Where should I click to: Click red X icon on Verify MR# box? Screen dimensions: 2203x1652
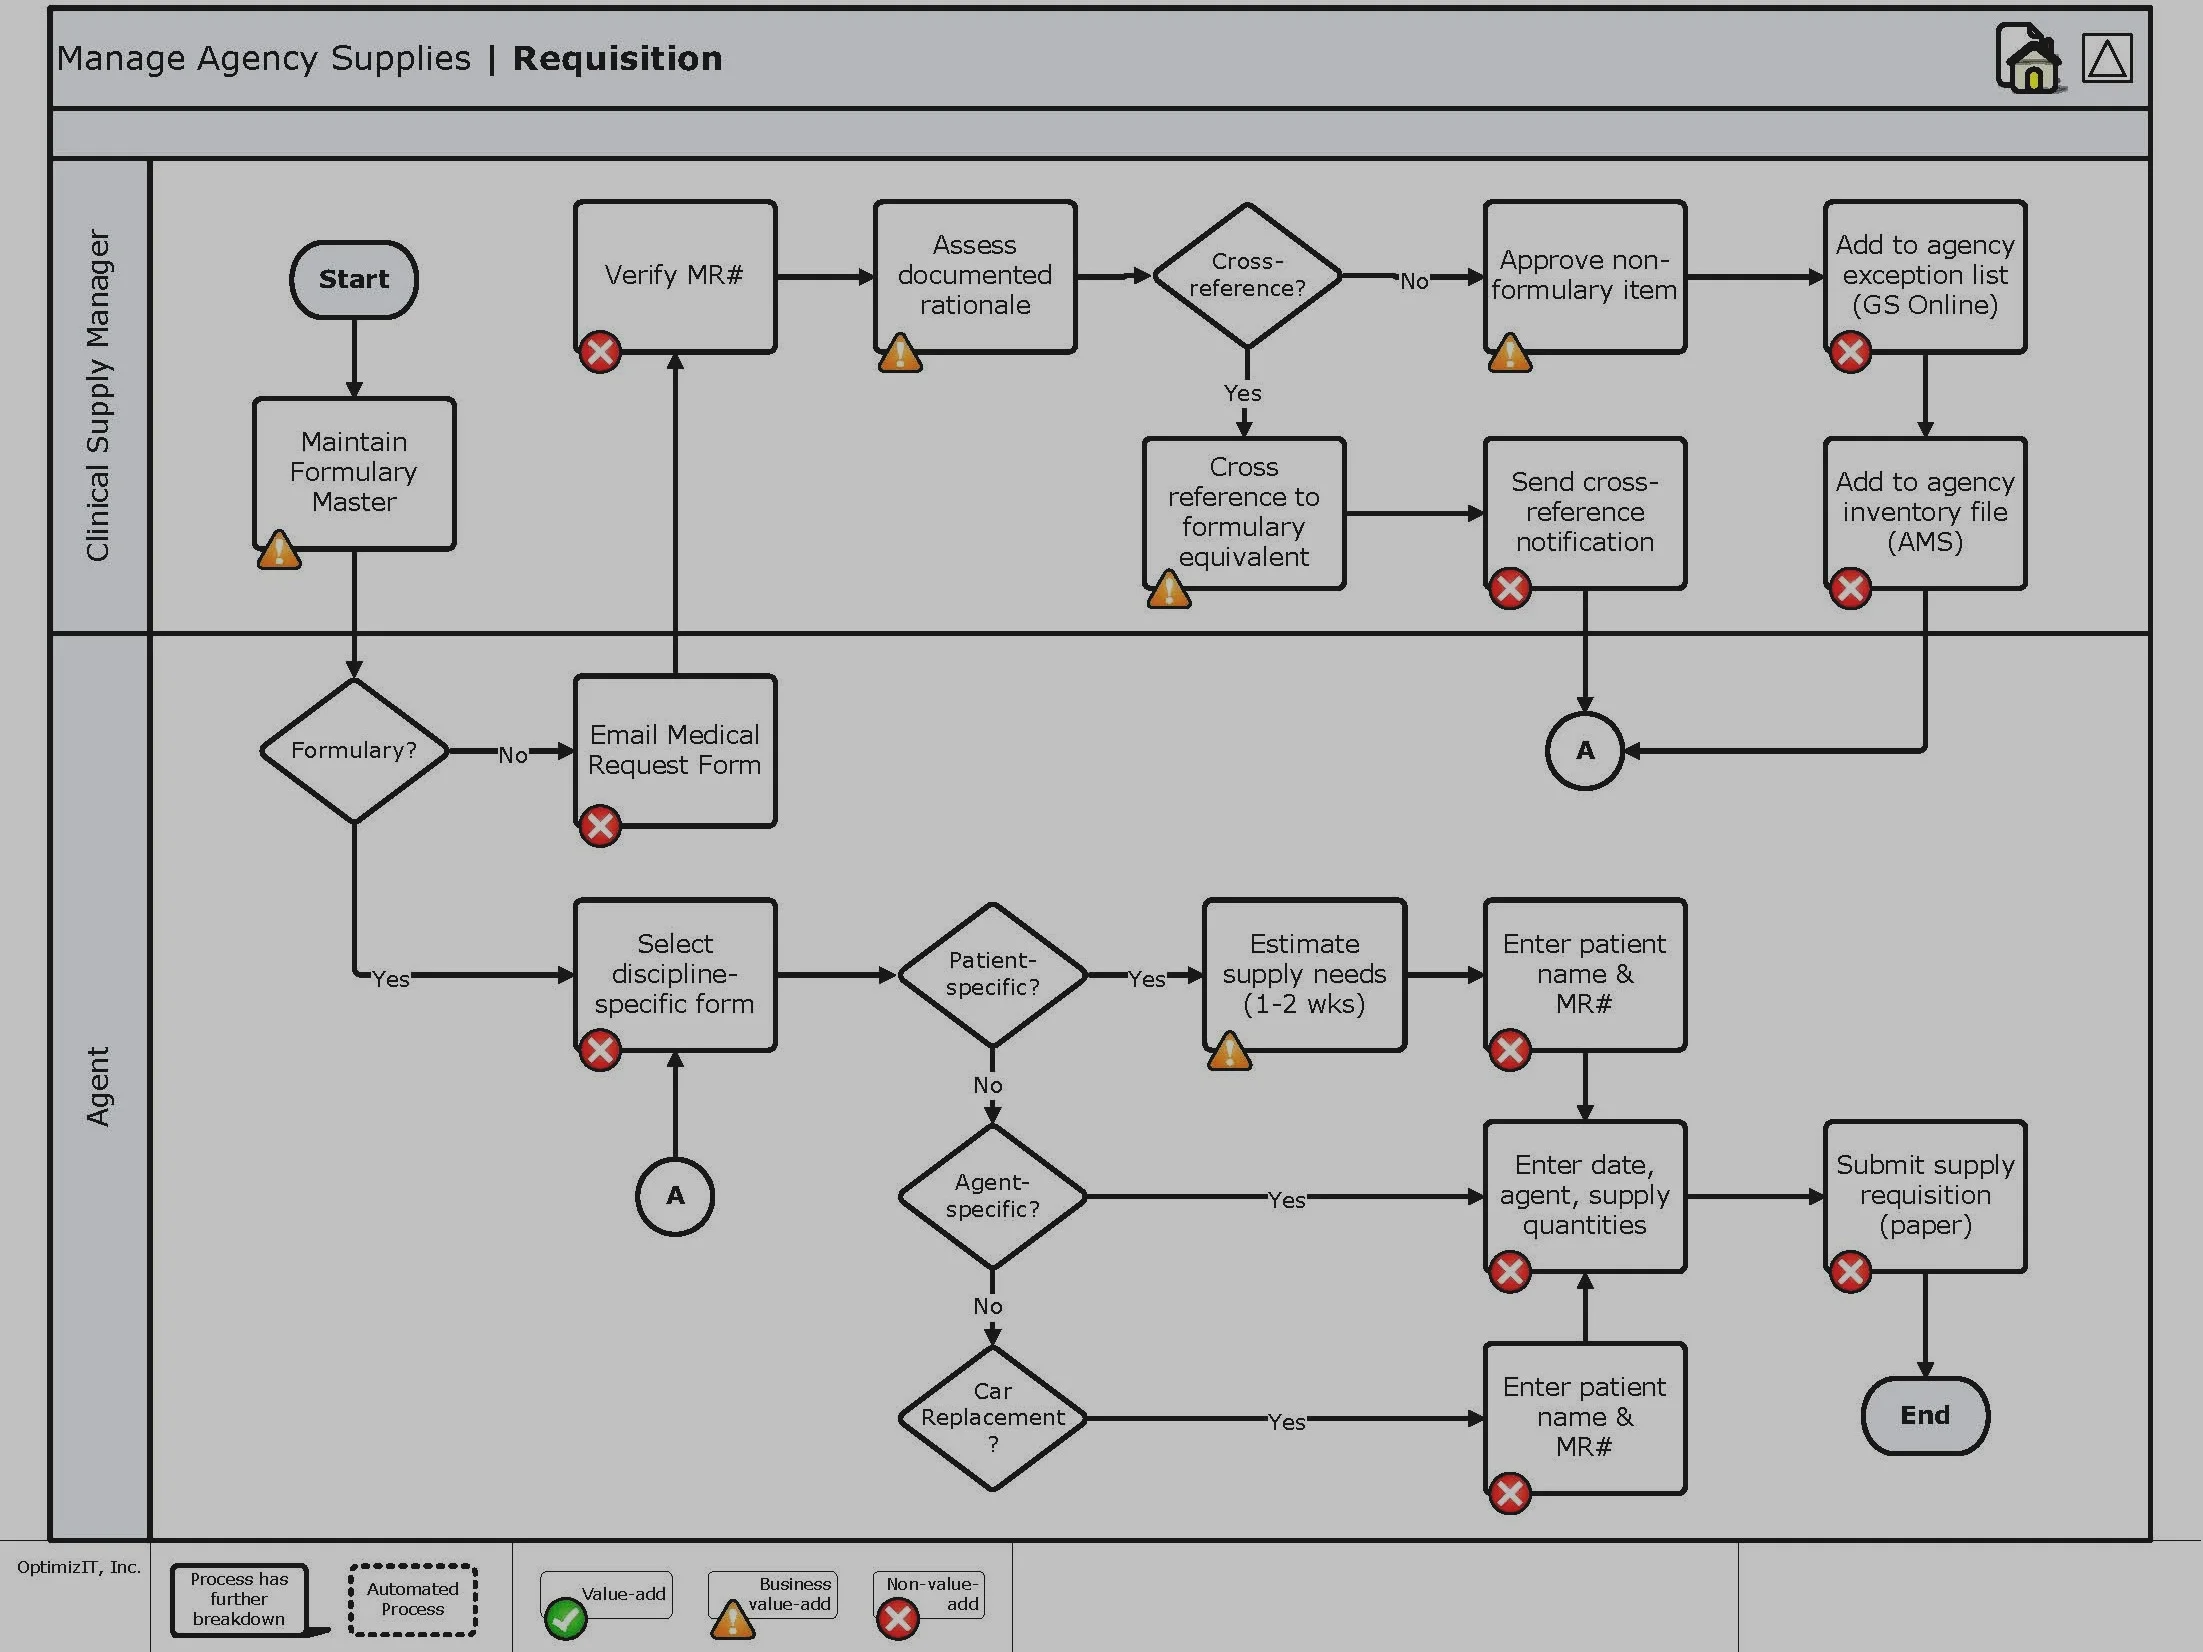click(600, 352)
